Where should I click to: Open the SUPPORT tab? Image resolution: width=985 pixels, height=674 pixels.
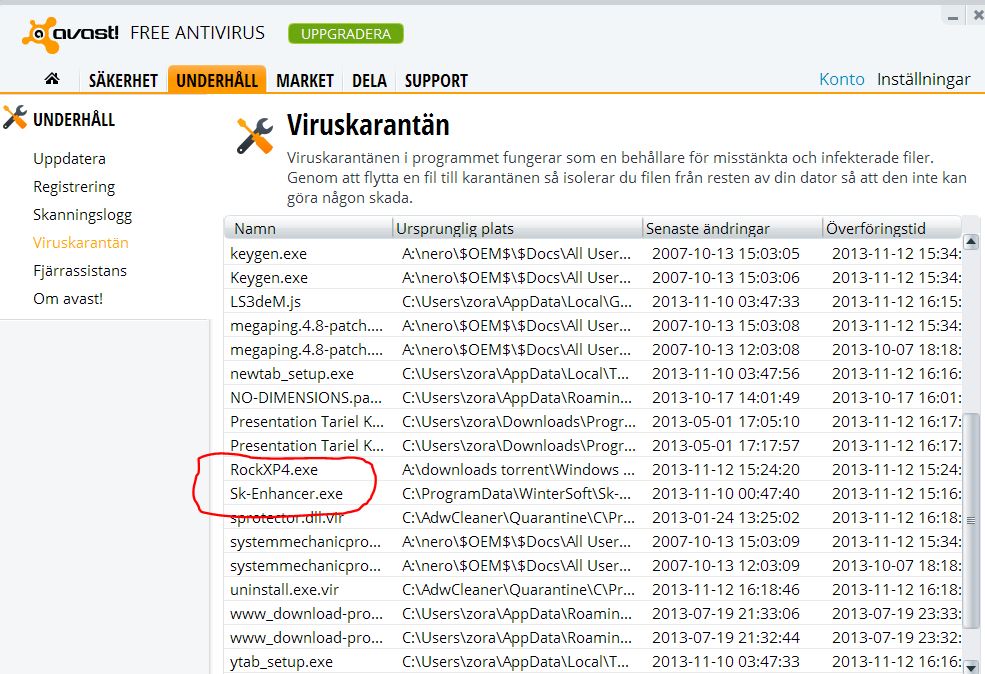pyautogui.click(x=436, y=80)
